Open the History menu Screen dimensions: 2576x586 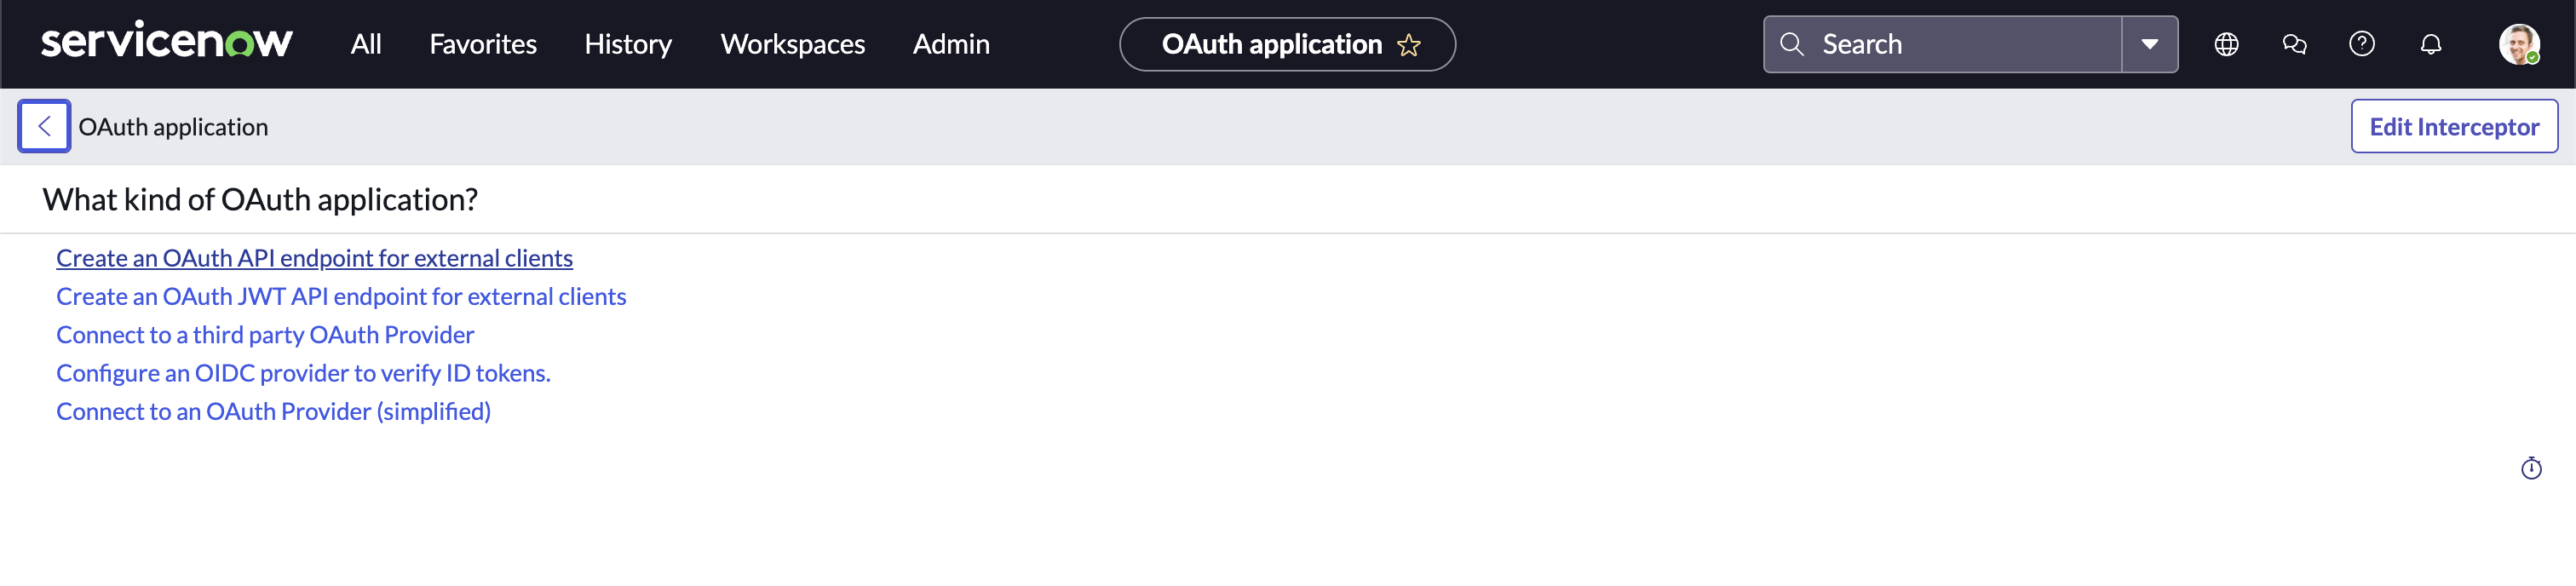(628, 44)
